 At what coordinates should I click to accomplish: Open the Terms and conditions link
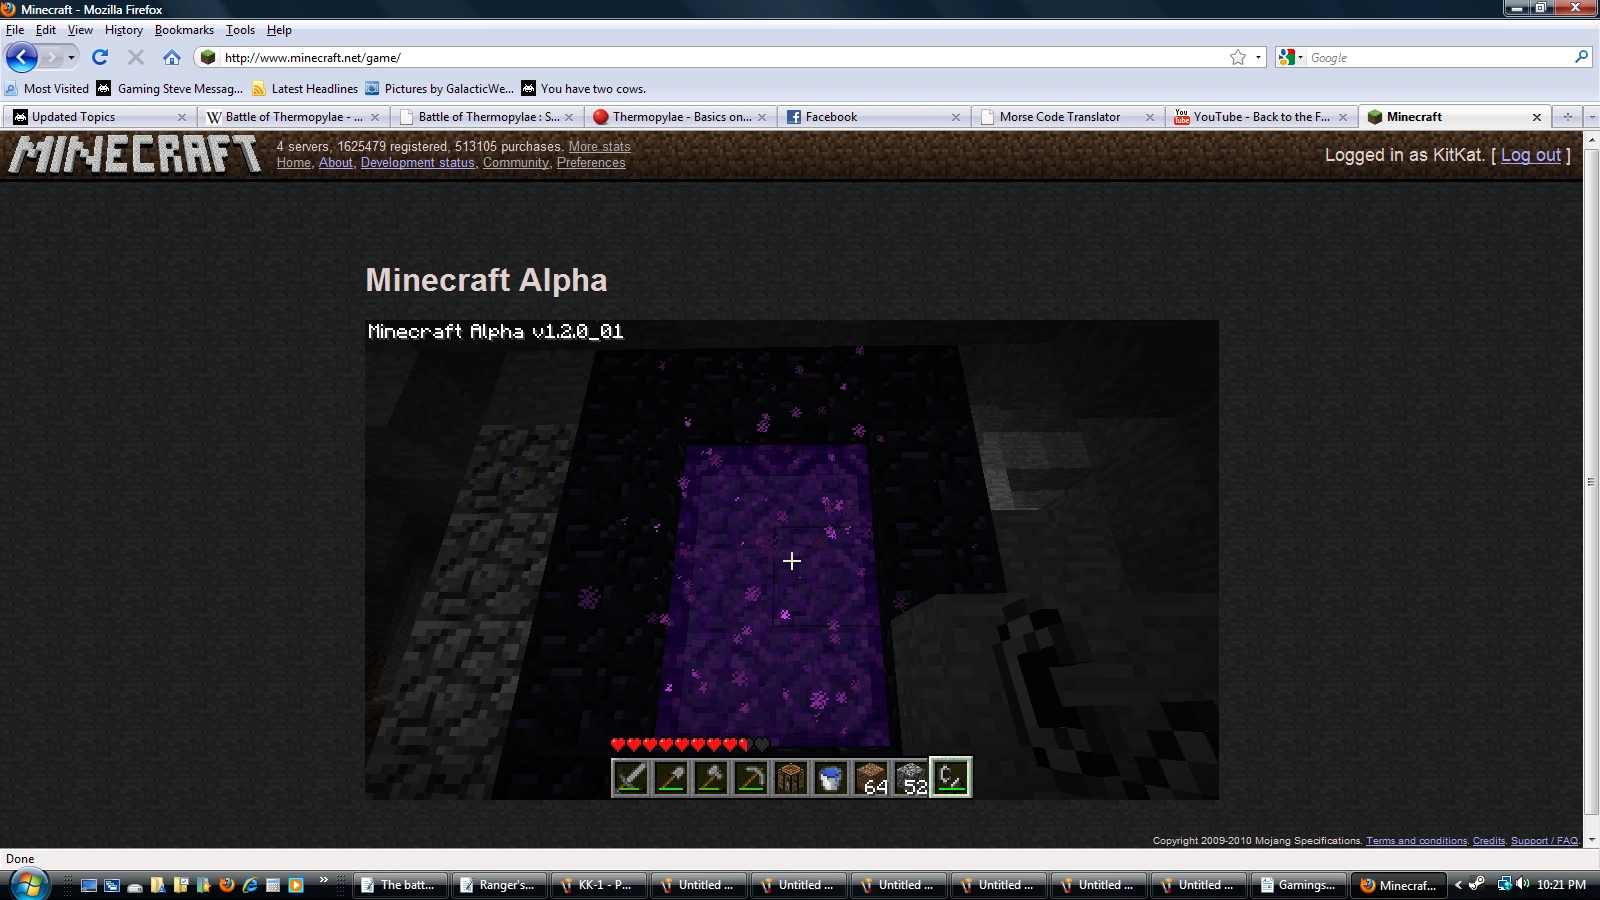tap(1417, 841)
